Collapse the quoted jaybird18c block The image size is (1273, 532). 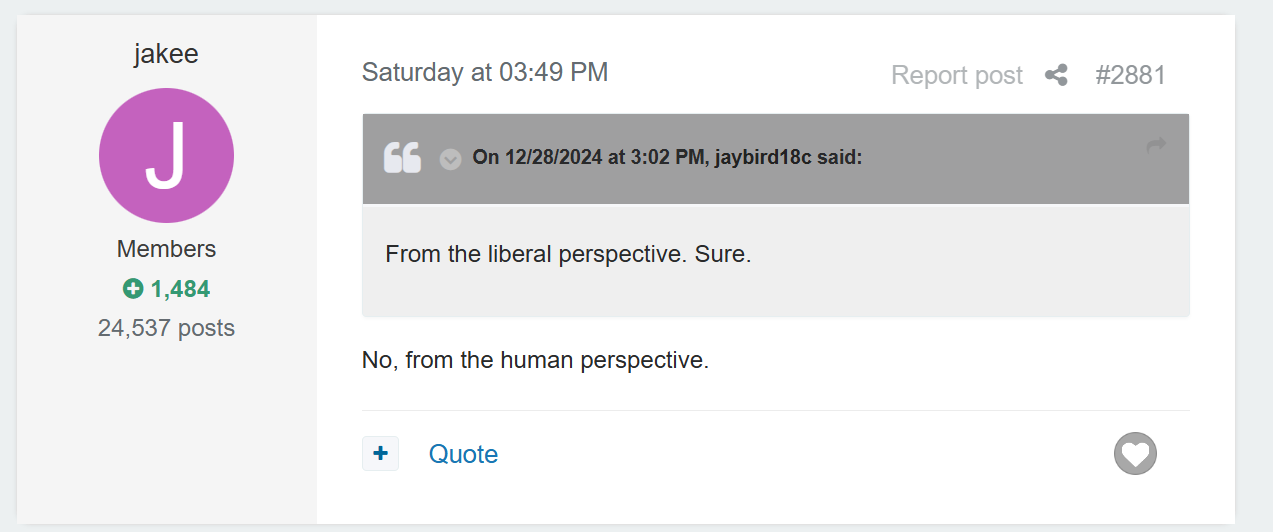click(451, 159)
